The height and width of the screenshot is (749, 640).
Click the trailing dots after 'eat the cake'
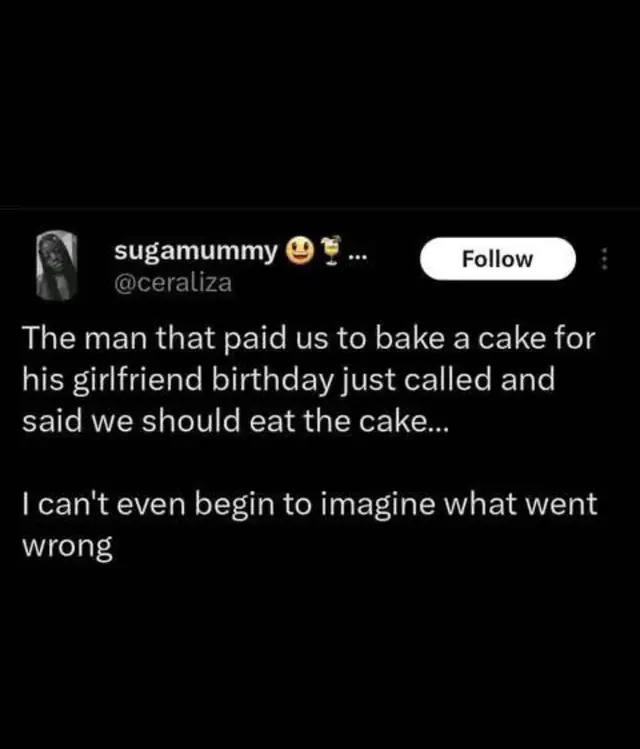coord(439,429)
